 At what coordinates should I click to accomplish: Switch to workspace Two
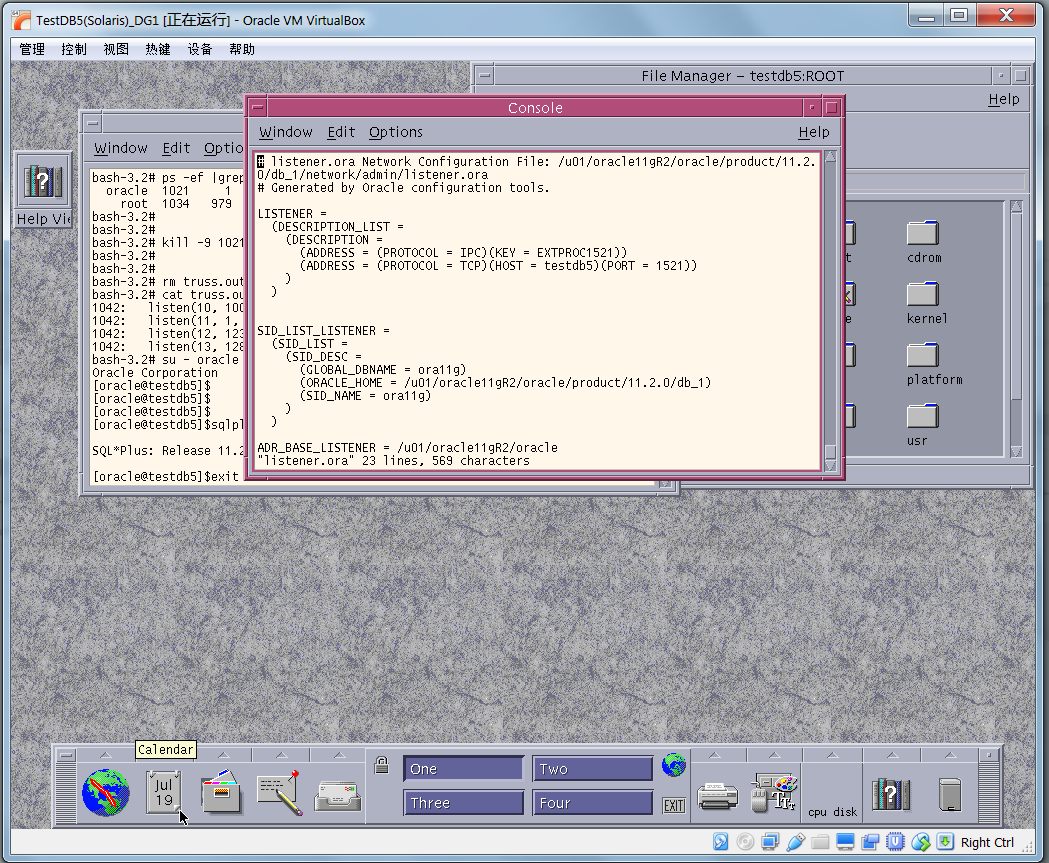click(593, 769)
